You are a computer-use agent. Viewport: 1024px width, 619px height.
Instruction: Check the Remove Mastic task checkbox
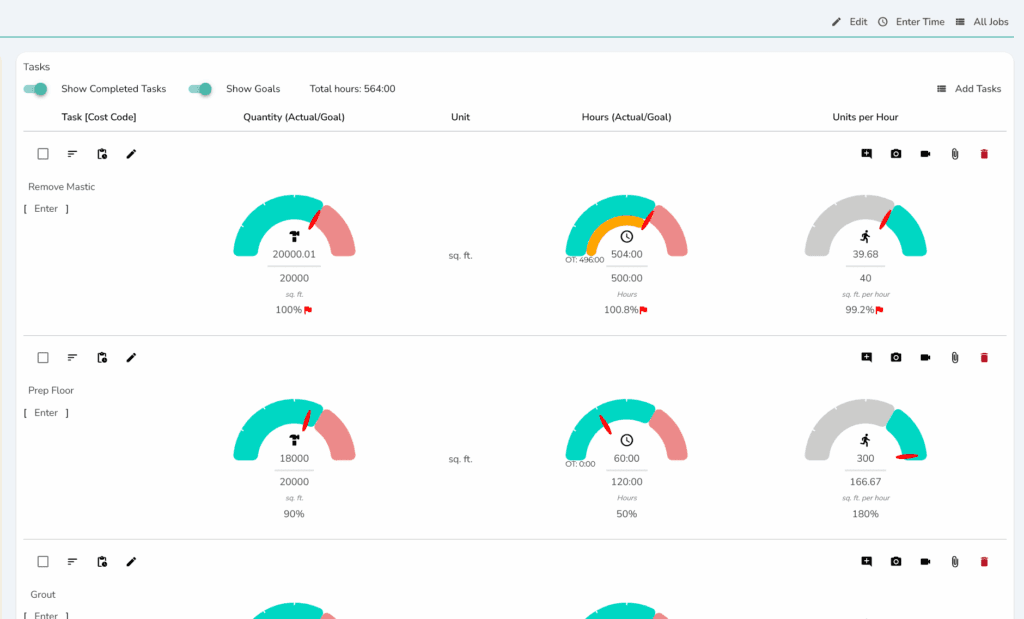click(43, 154)
